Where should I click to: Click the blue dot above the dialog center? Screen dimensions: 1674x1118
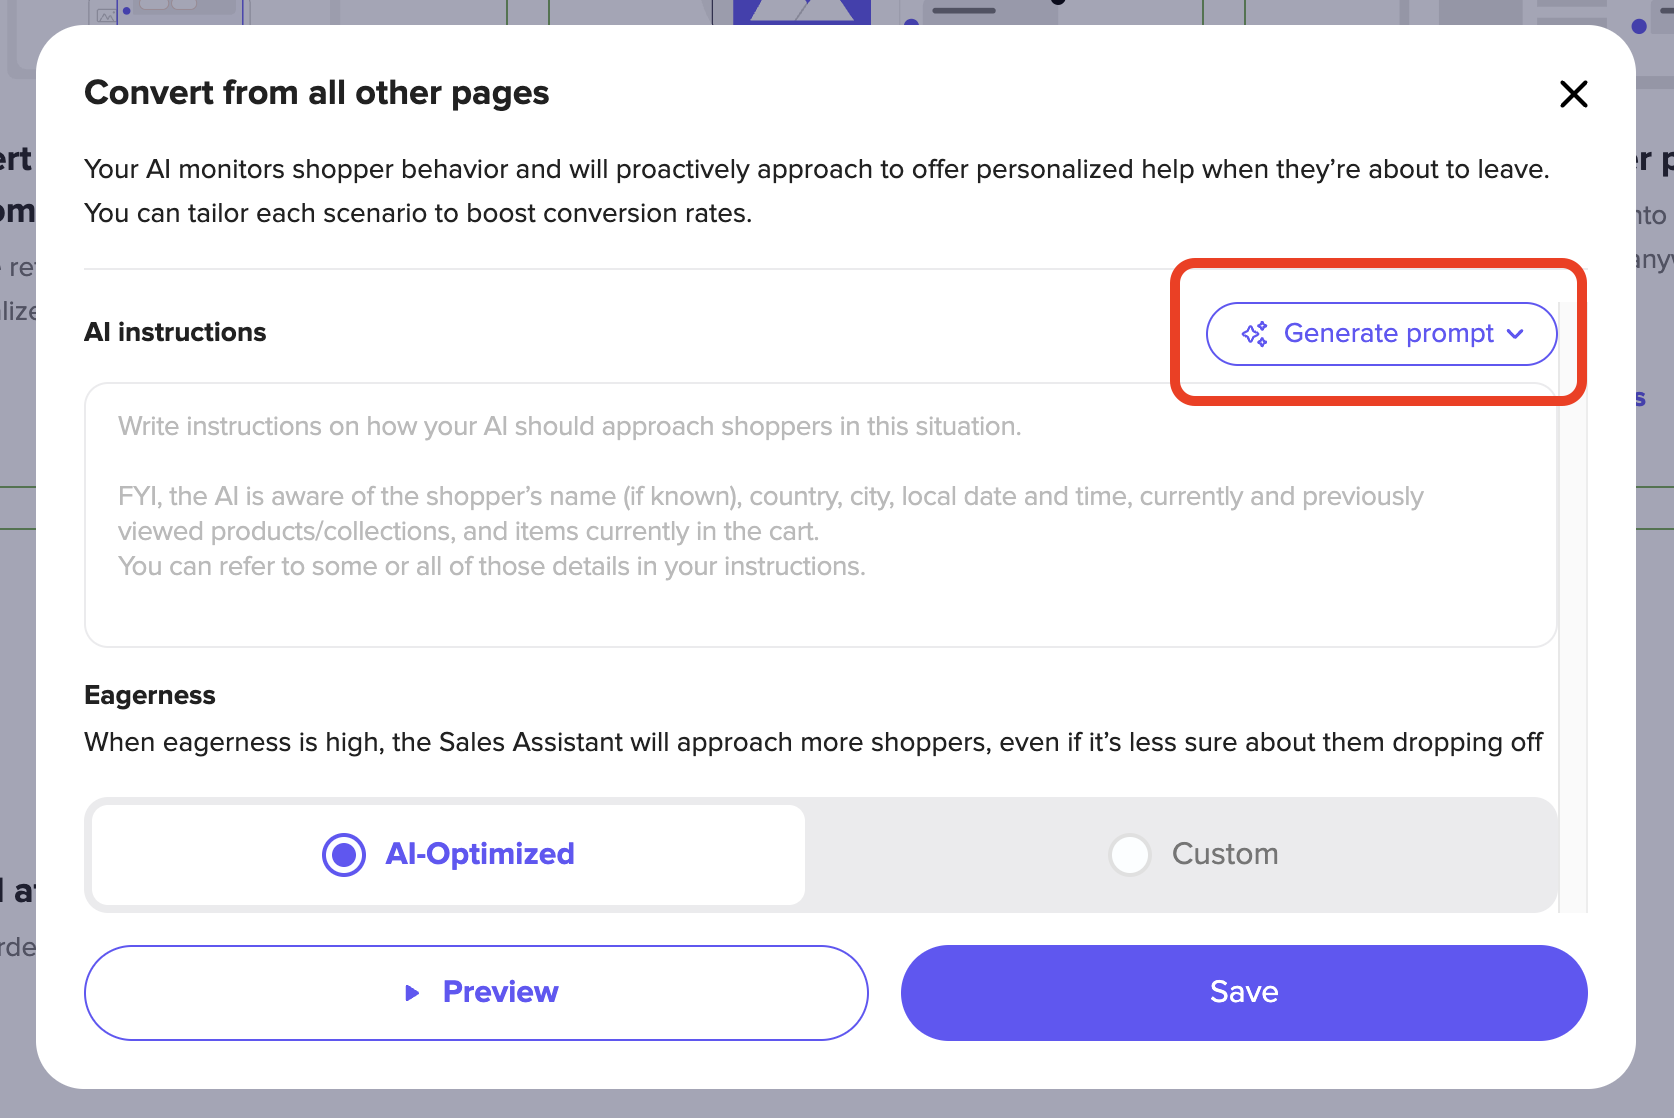pyautogui.click(x=911, y=22)
